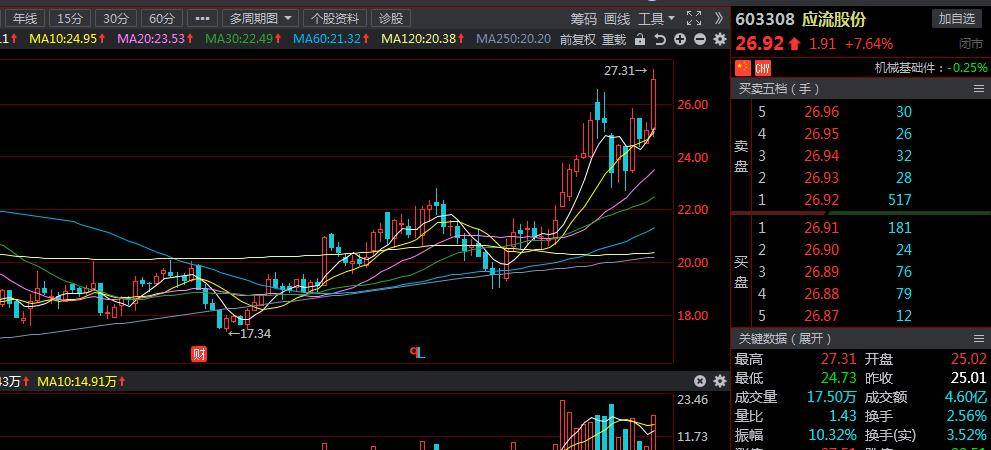Image resolution: width=991 pixels, height=450 pixels.
Task: Enter fullscreen with the expand icon
Action: 695,18
